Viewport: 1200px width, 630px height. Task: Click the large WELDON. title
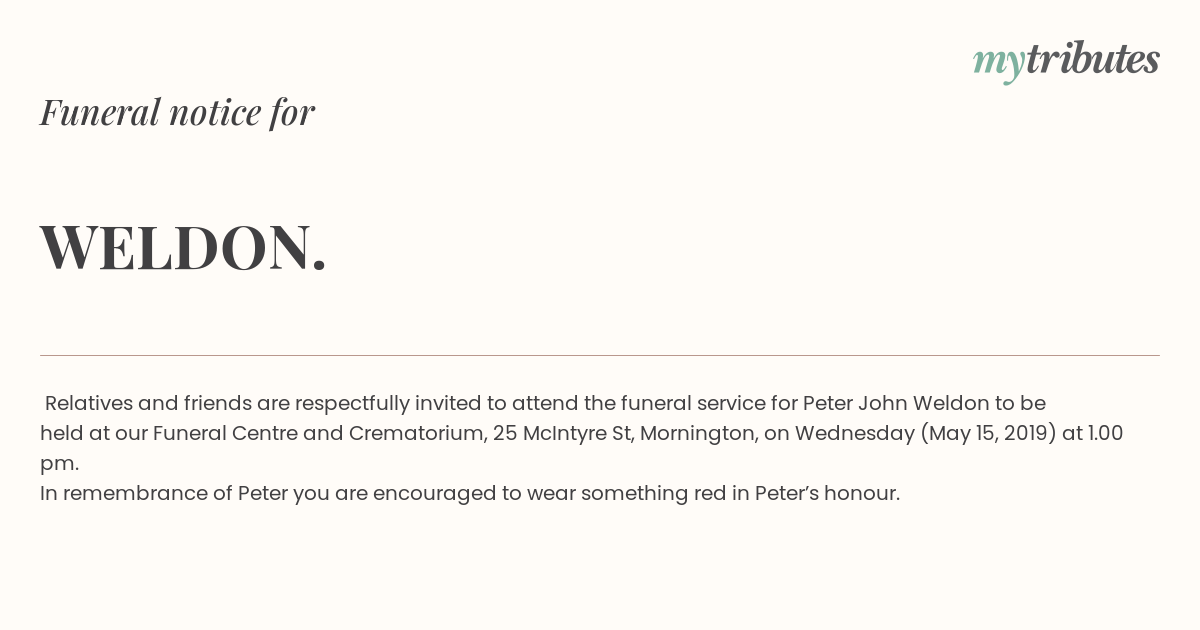(x=183, y=247)
